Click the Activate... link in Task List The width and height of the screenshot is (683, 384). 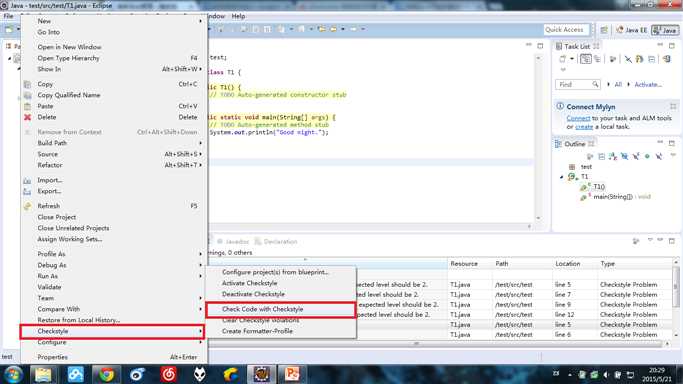click(648, 84)
